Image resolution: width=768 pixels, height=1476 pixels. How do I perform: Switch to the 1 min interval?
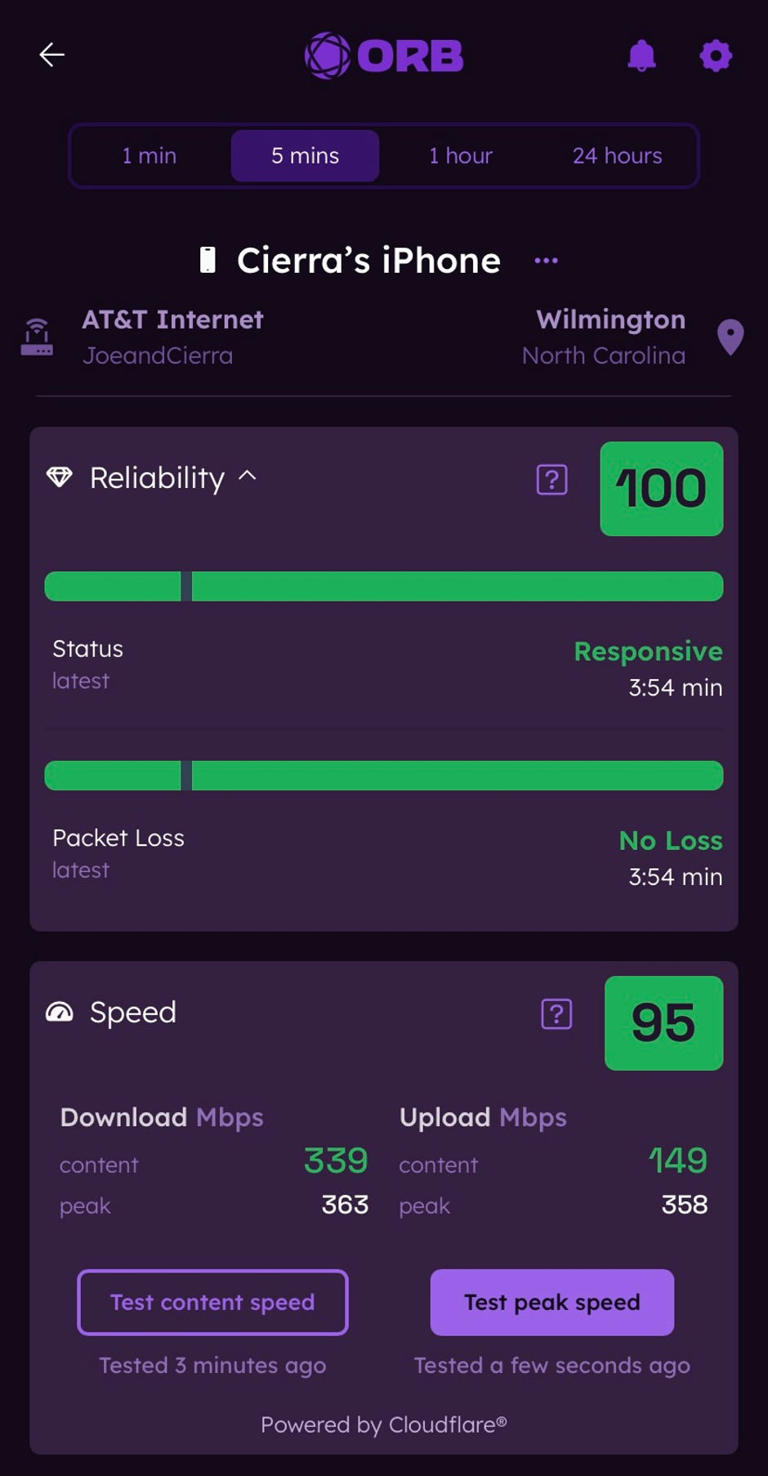click(148, 156)
